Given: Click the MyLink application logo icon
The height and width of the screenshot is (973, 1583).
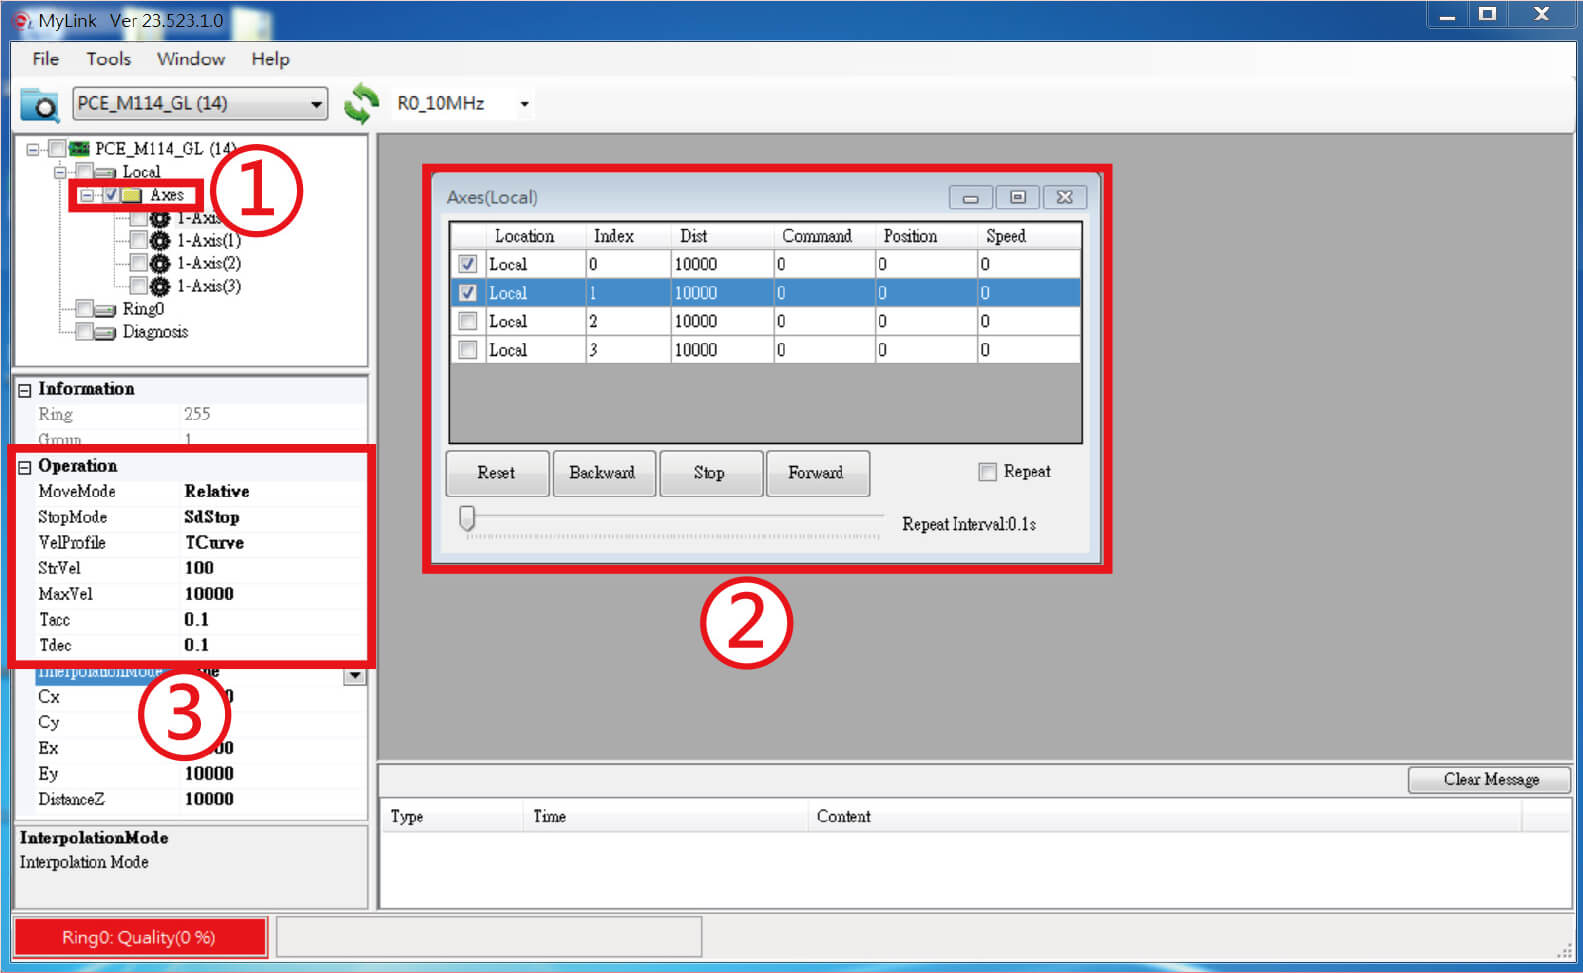Looking at the screenshot, I should (22, 21).
